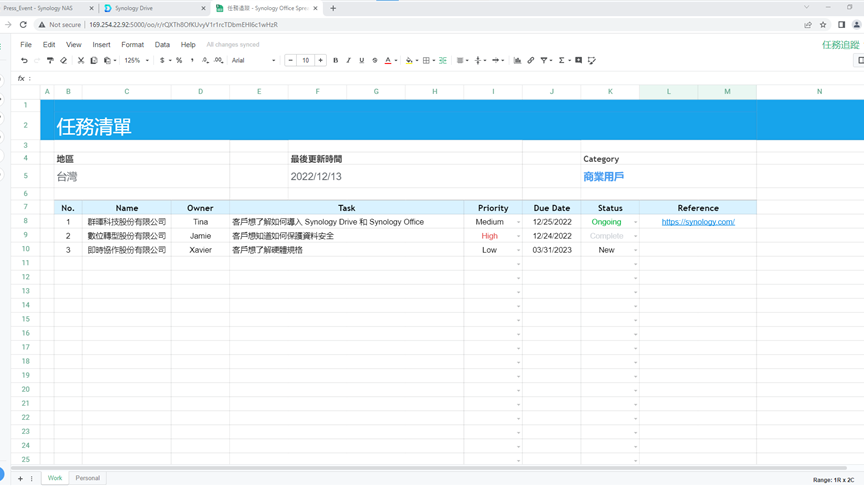Click the Cut scissors icon
Viewport: 864px width, 486px height.
tap(80, 61)
